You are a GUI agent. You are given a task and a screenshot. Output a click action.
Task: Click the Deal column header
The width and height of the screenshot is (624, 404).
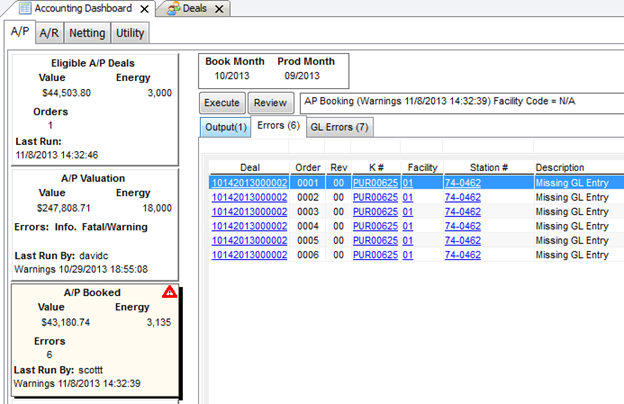(x=249, y=167)
